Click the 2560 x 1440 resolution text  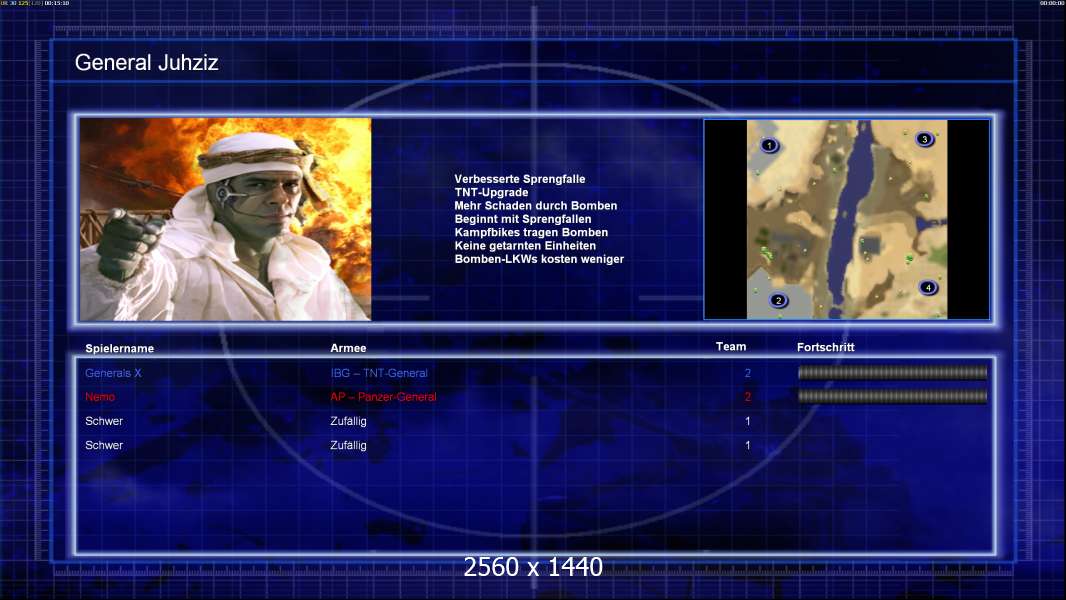pos(533,567)
